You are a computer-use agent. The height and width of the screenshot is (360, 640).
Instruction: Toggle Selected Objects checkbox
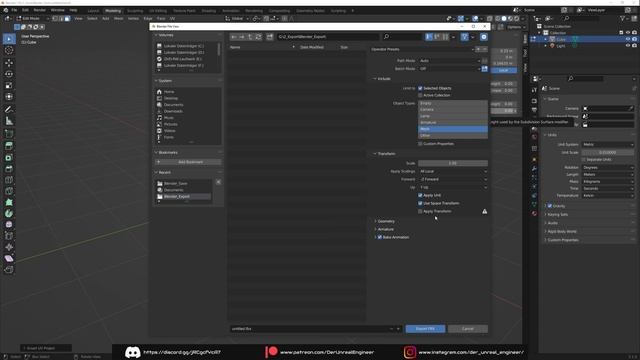[x=420, y=88]
